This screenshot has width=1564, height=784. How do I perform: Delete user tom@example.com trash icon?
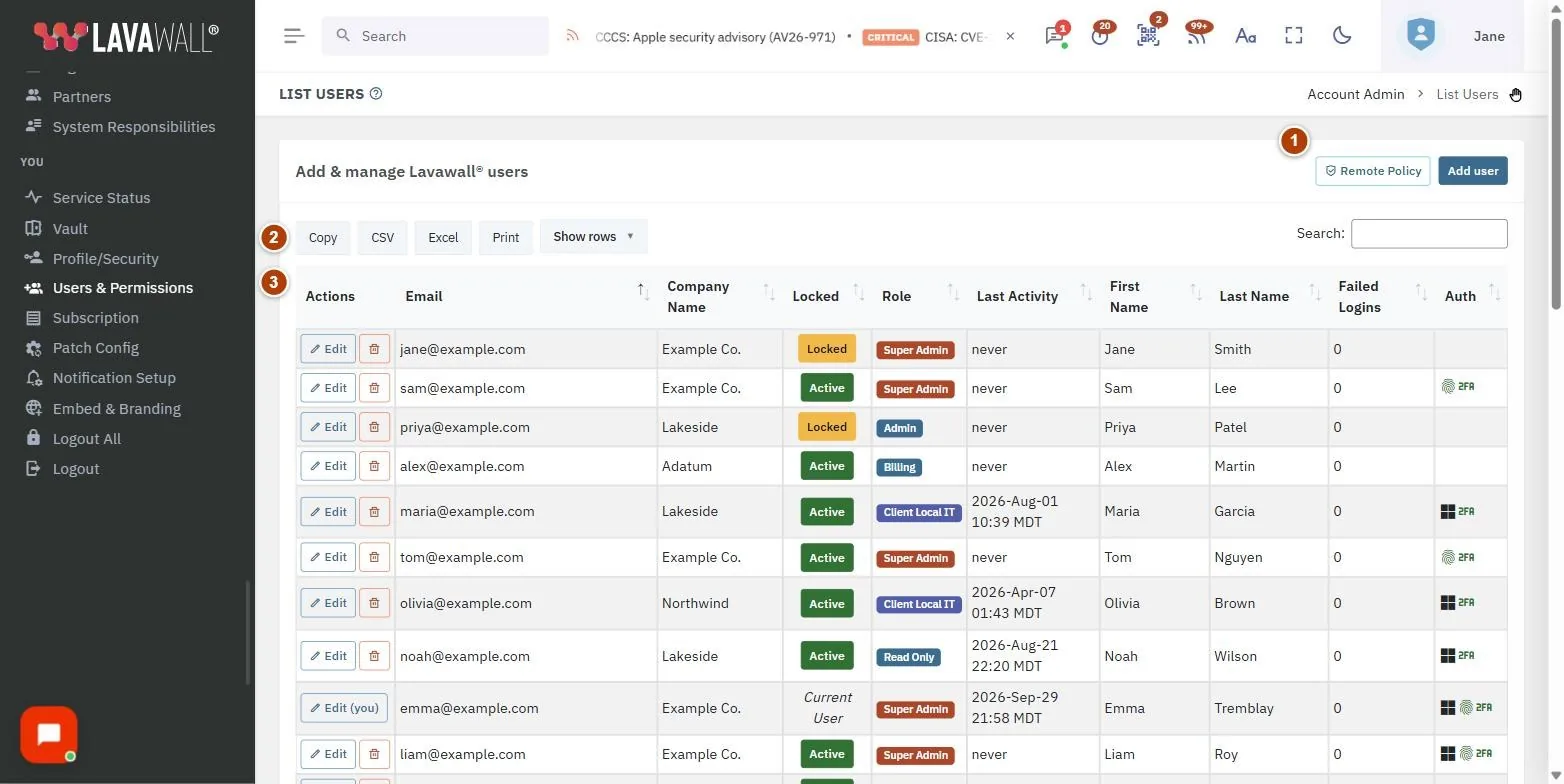point(374,557)
